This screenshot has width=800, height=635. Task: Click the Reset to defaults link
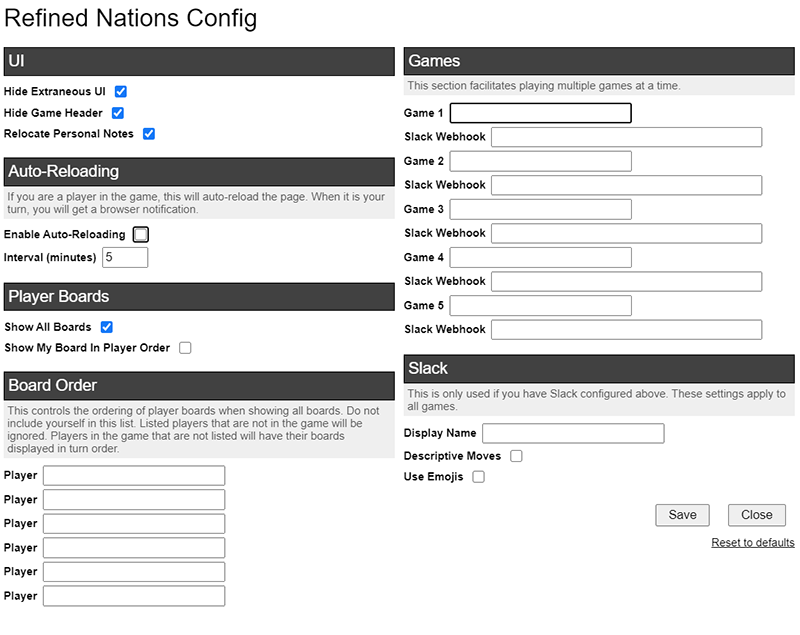pyautogui.click(x=753, y=543)
